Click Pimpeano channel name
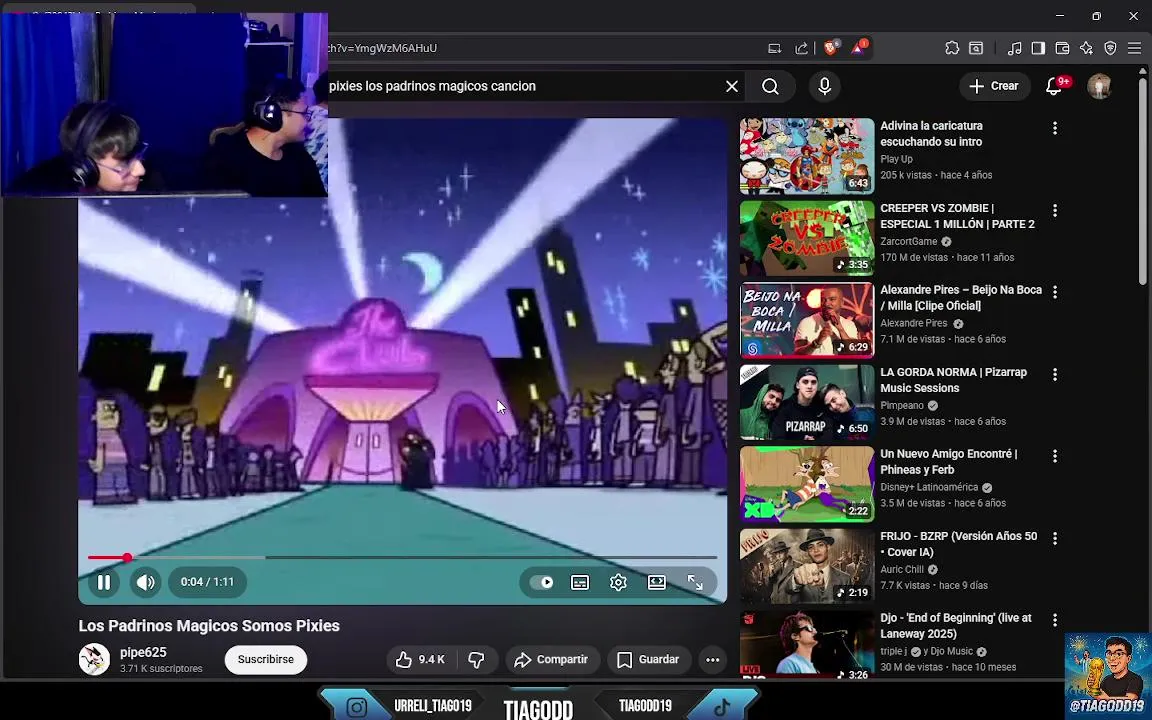Screen dimensions: 1152x720 click(902, 406)
